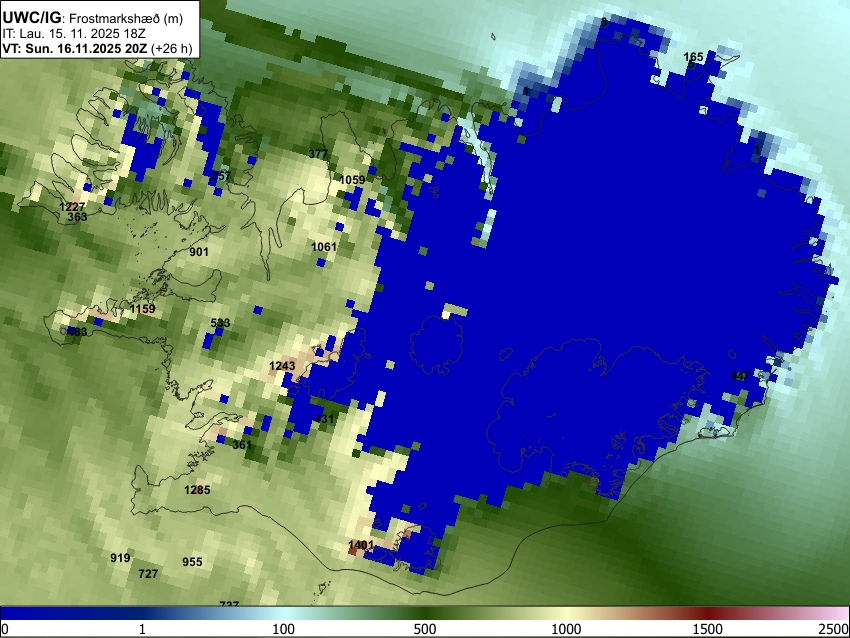
Task: Select the legend tick label 100
Action: click(284, 629)
